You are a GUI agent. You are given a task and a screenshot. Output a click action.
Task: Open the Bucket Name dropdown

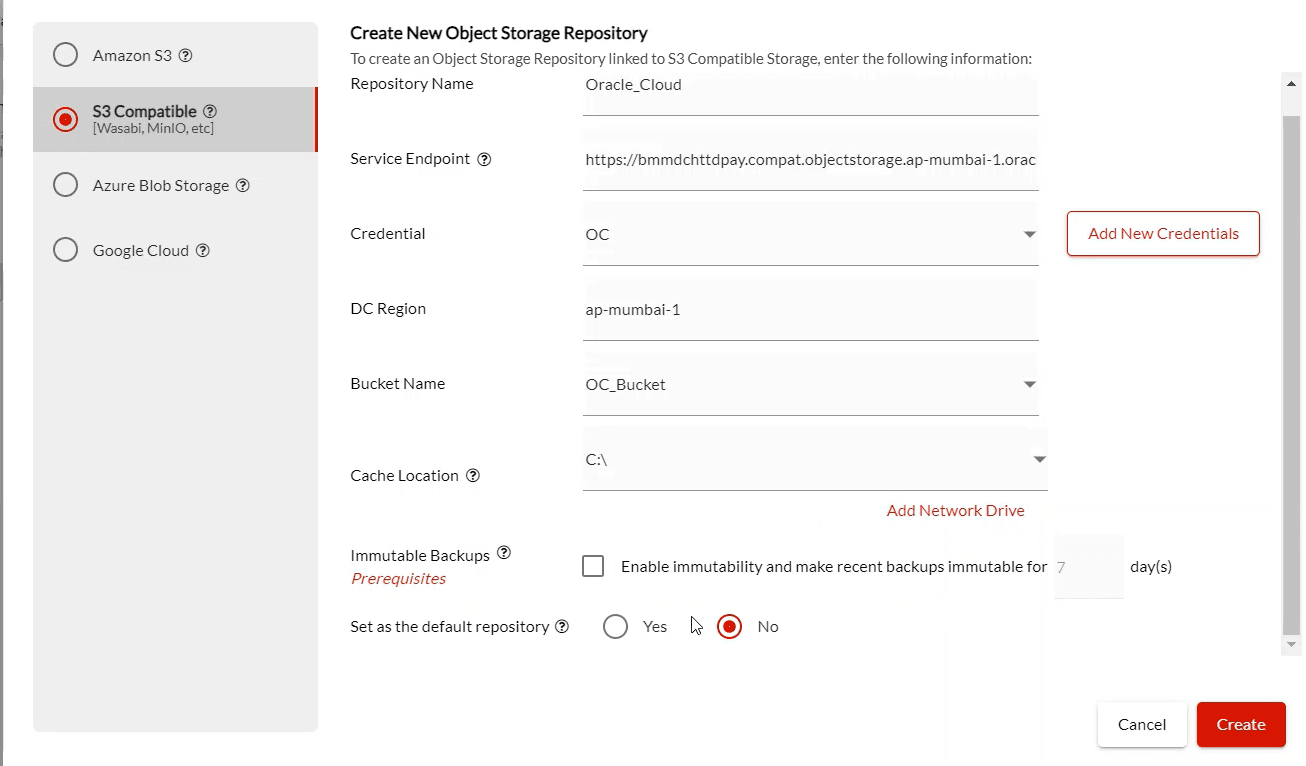point(810,384)
